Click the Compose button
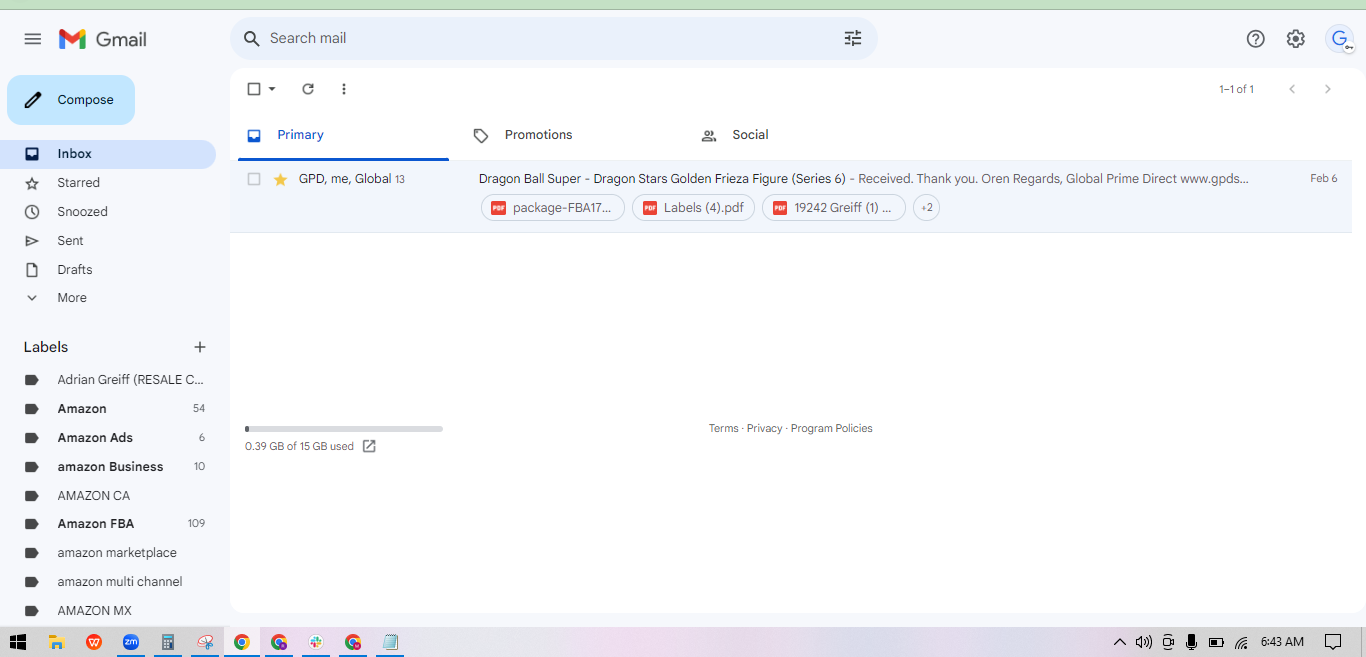Image resolution: width=1366 pixels, height=657 pixels. pyautogui.click(x=71, y=100)
